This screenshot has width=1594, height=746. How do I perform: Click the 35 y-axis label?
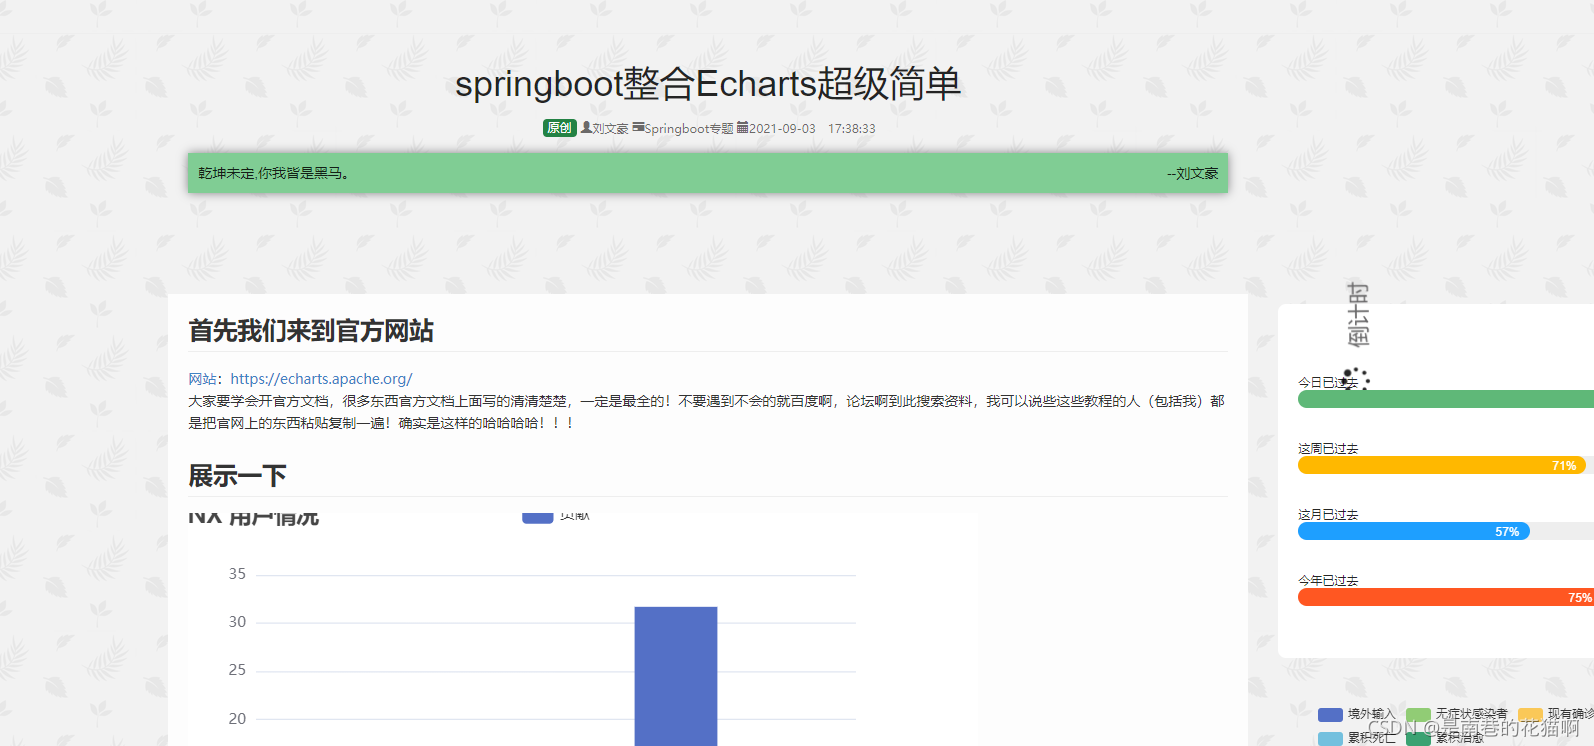pos(237,574)
